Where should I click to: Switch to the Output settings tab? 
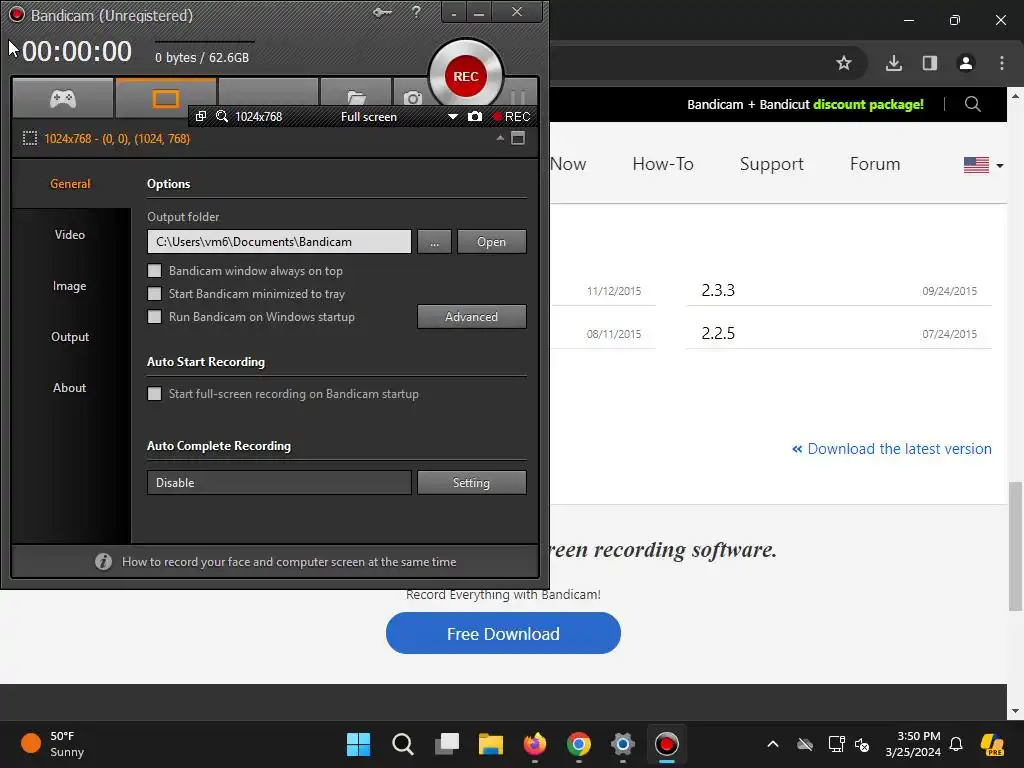point(70,336)
